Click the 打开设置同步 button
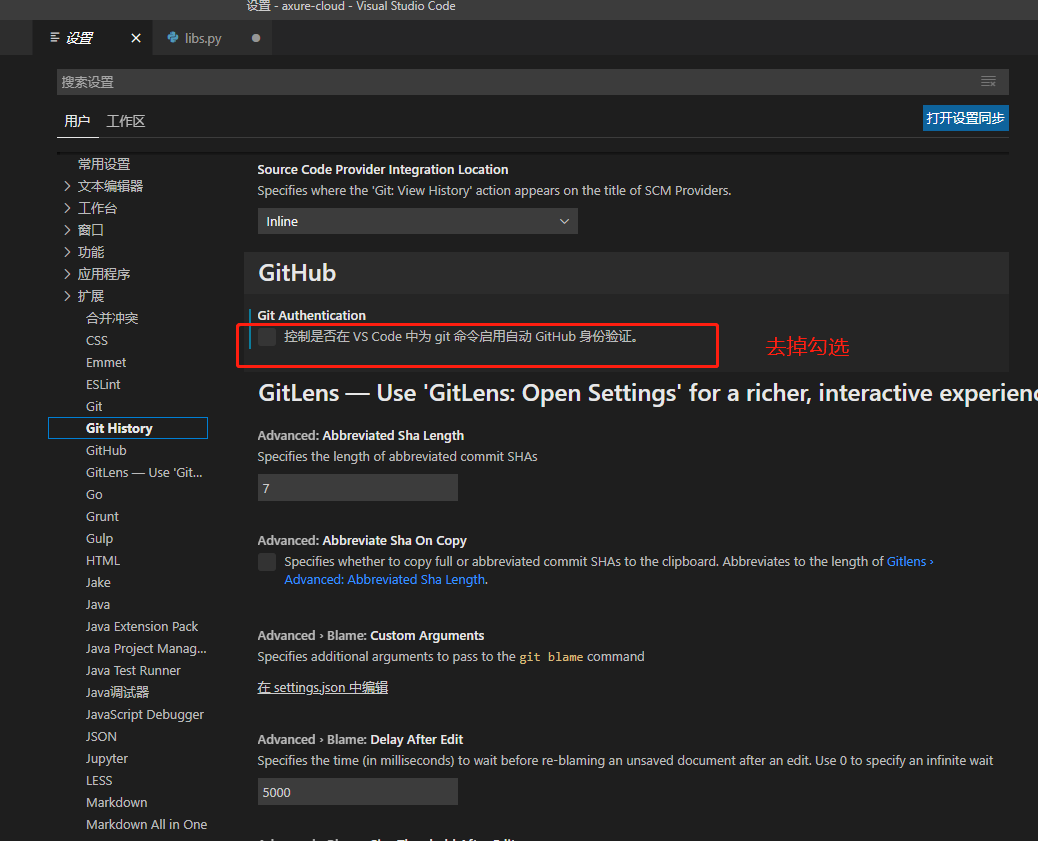The image size is (1038, 841). click(x=965, y=118)
